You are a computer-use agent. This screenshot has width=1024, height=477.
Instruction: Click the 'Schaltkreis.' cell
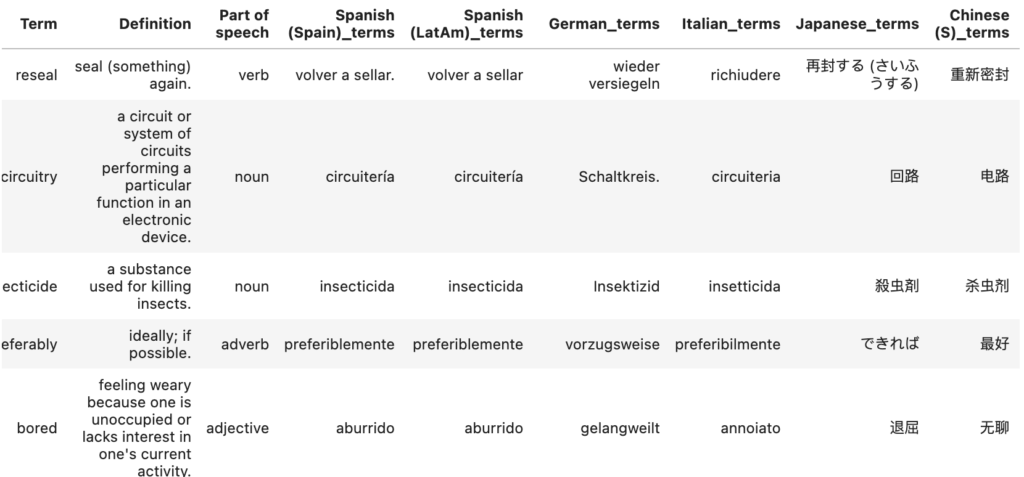[x=619, y=177]
